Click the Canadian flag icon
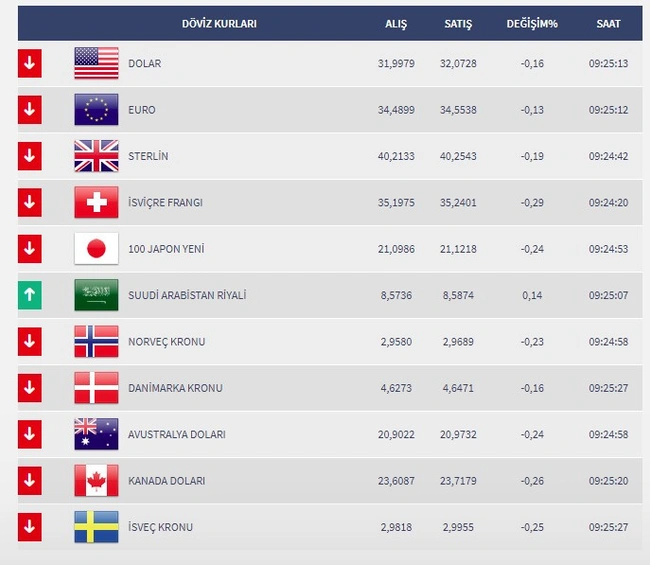 [x=96, y=481]
